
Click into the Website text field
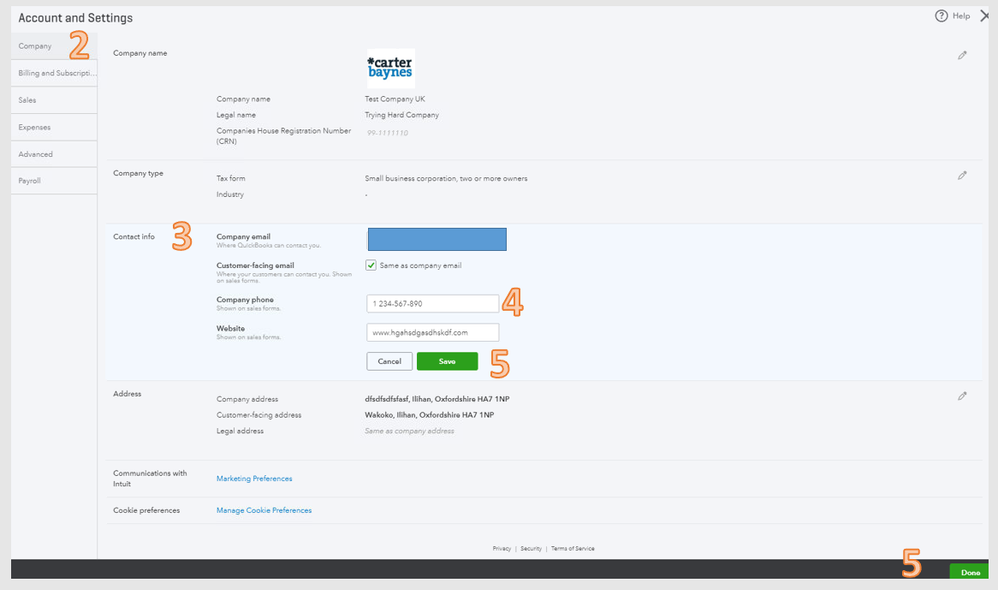point(433,332)
